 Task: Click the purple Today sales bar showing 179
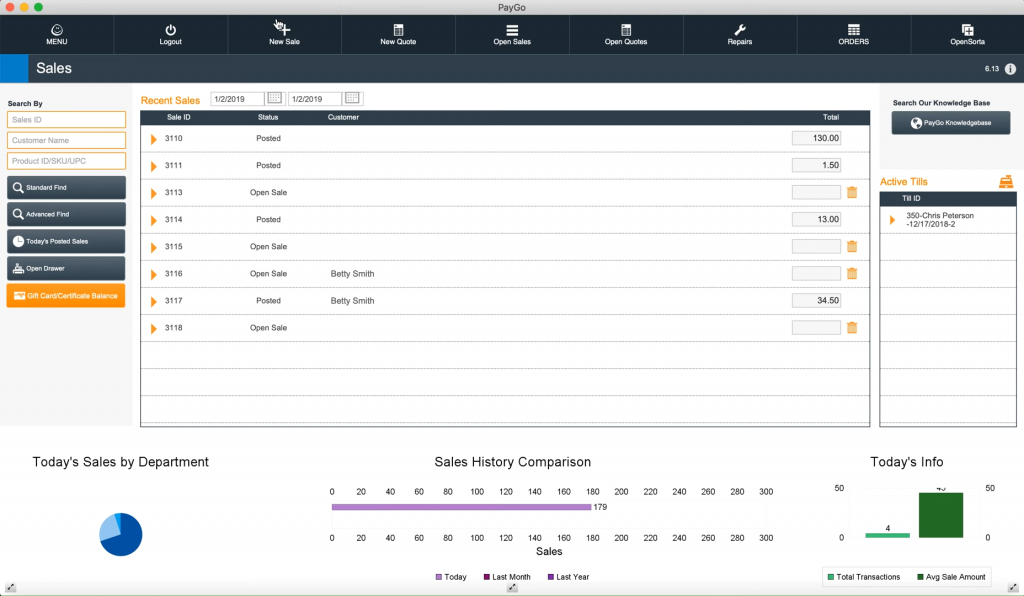tap(460, 507)
